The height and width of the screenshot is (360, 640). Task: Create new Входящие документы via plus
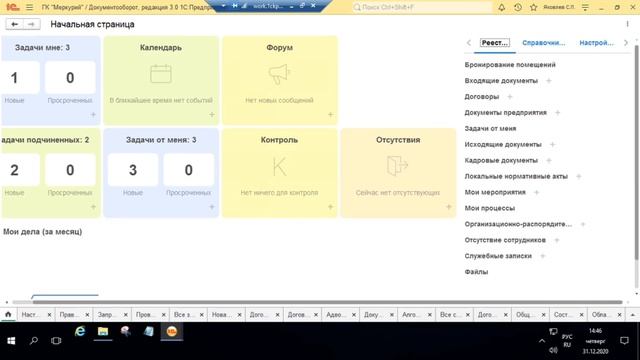coord(549,81)
